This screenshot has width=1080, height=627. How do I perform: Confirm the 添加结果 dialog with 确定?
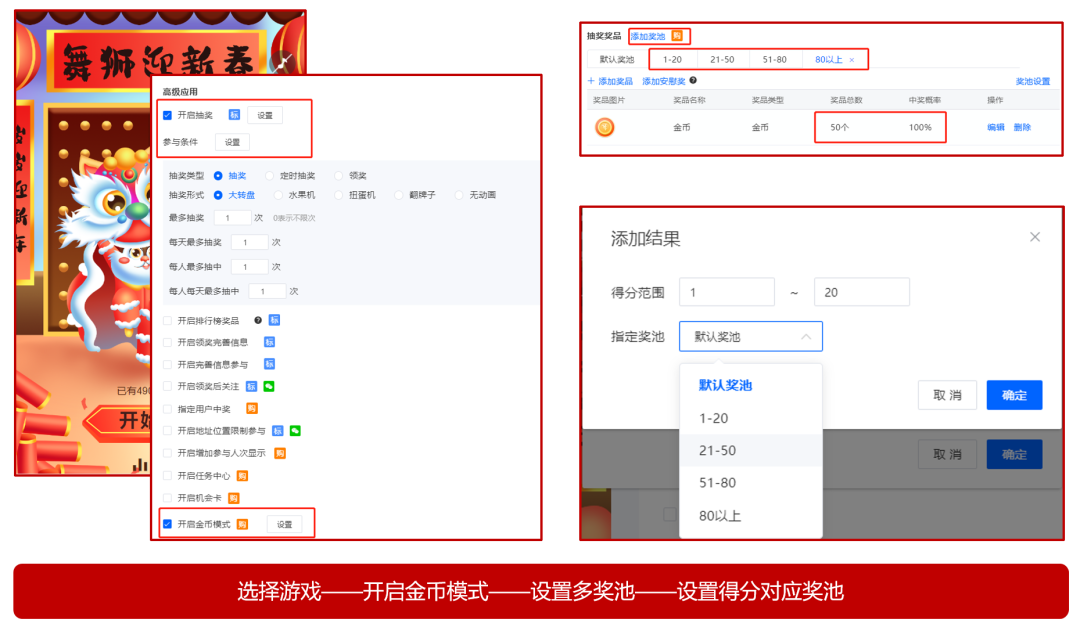(x=1014, y=395)
